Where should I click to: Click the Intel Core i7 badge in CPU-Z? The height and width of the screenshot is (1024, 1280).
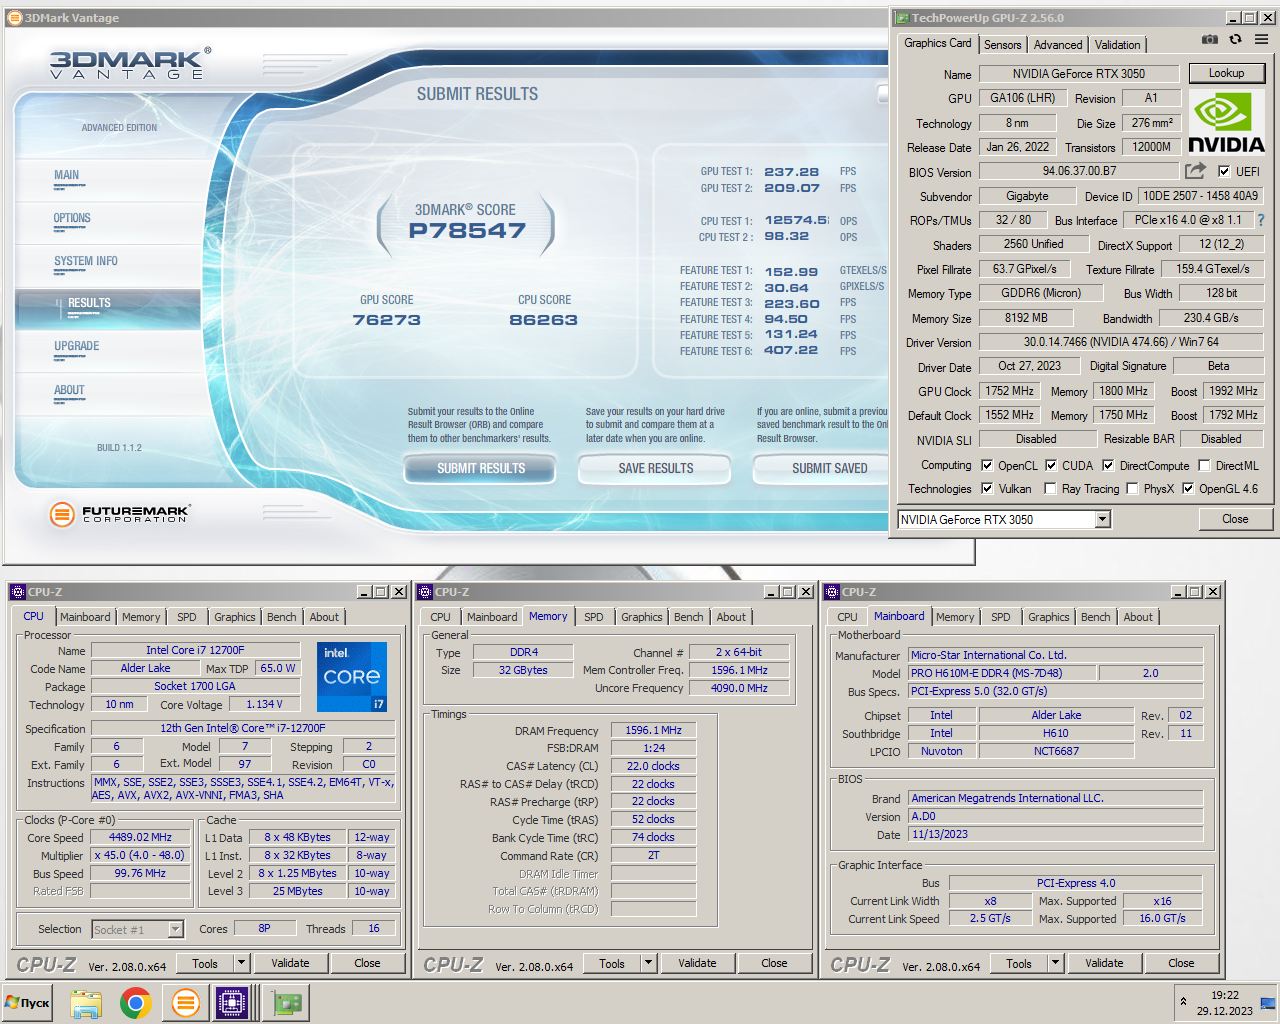[352, 676]
